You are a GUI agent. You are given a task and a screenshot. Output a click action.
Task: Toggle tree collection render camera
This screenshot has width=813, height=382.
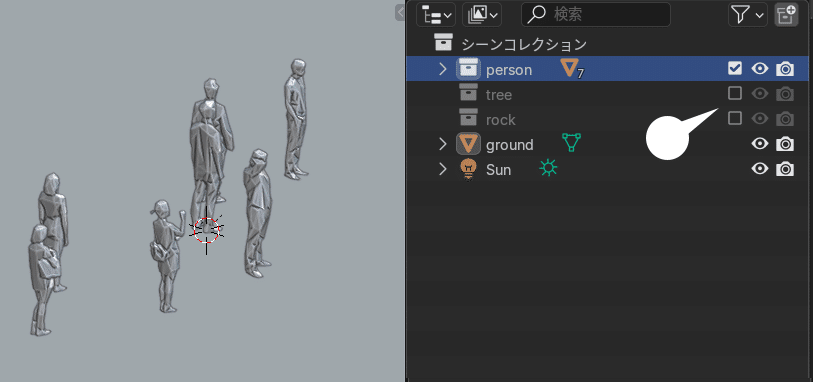pos(785,93)
